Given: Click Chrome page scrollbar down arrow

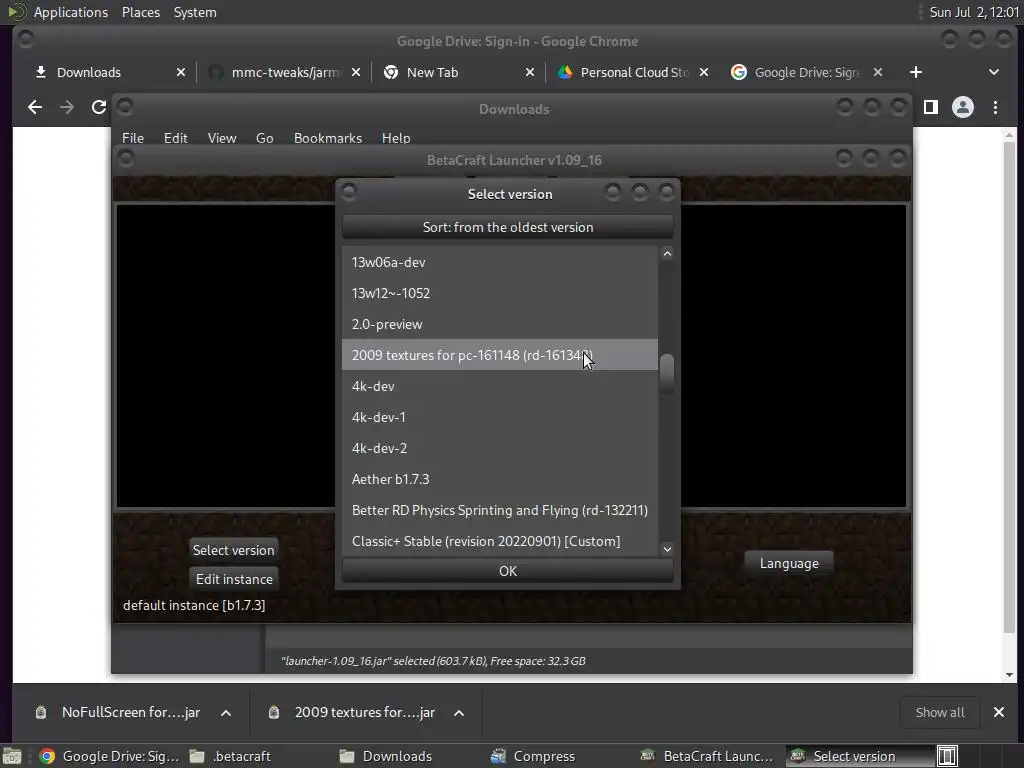Looking at the screenshot, I should pyautogui.click(x=1010, y=675).
